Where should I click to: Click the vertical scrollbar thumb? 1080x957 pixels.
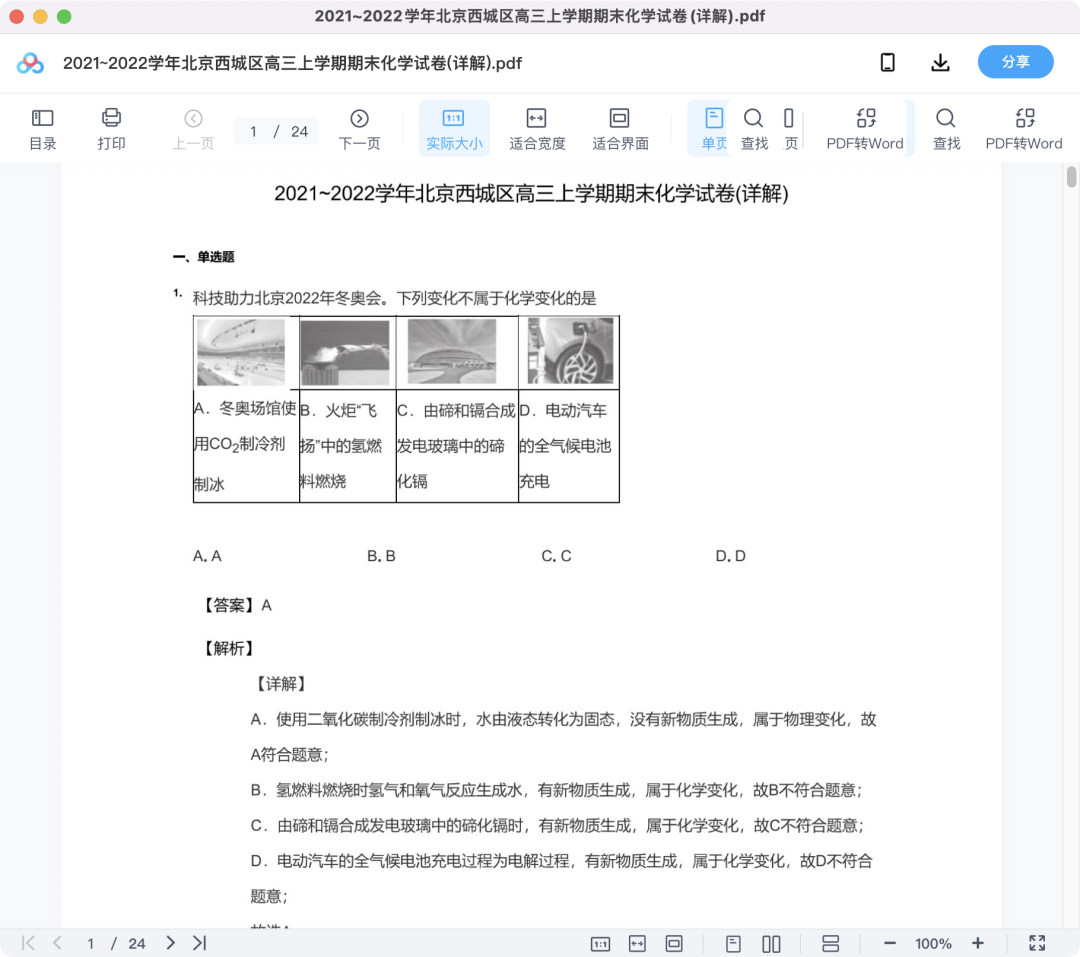(x=1071, y=176)
